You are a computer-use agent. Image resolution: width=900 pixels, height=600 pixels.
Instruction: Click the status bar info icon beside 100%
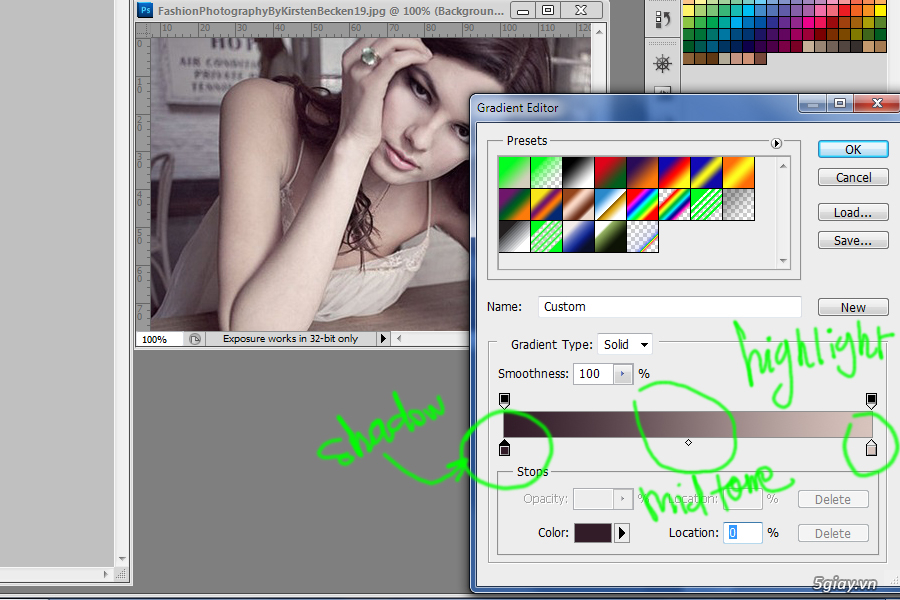195,339
